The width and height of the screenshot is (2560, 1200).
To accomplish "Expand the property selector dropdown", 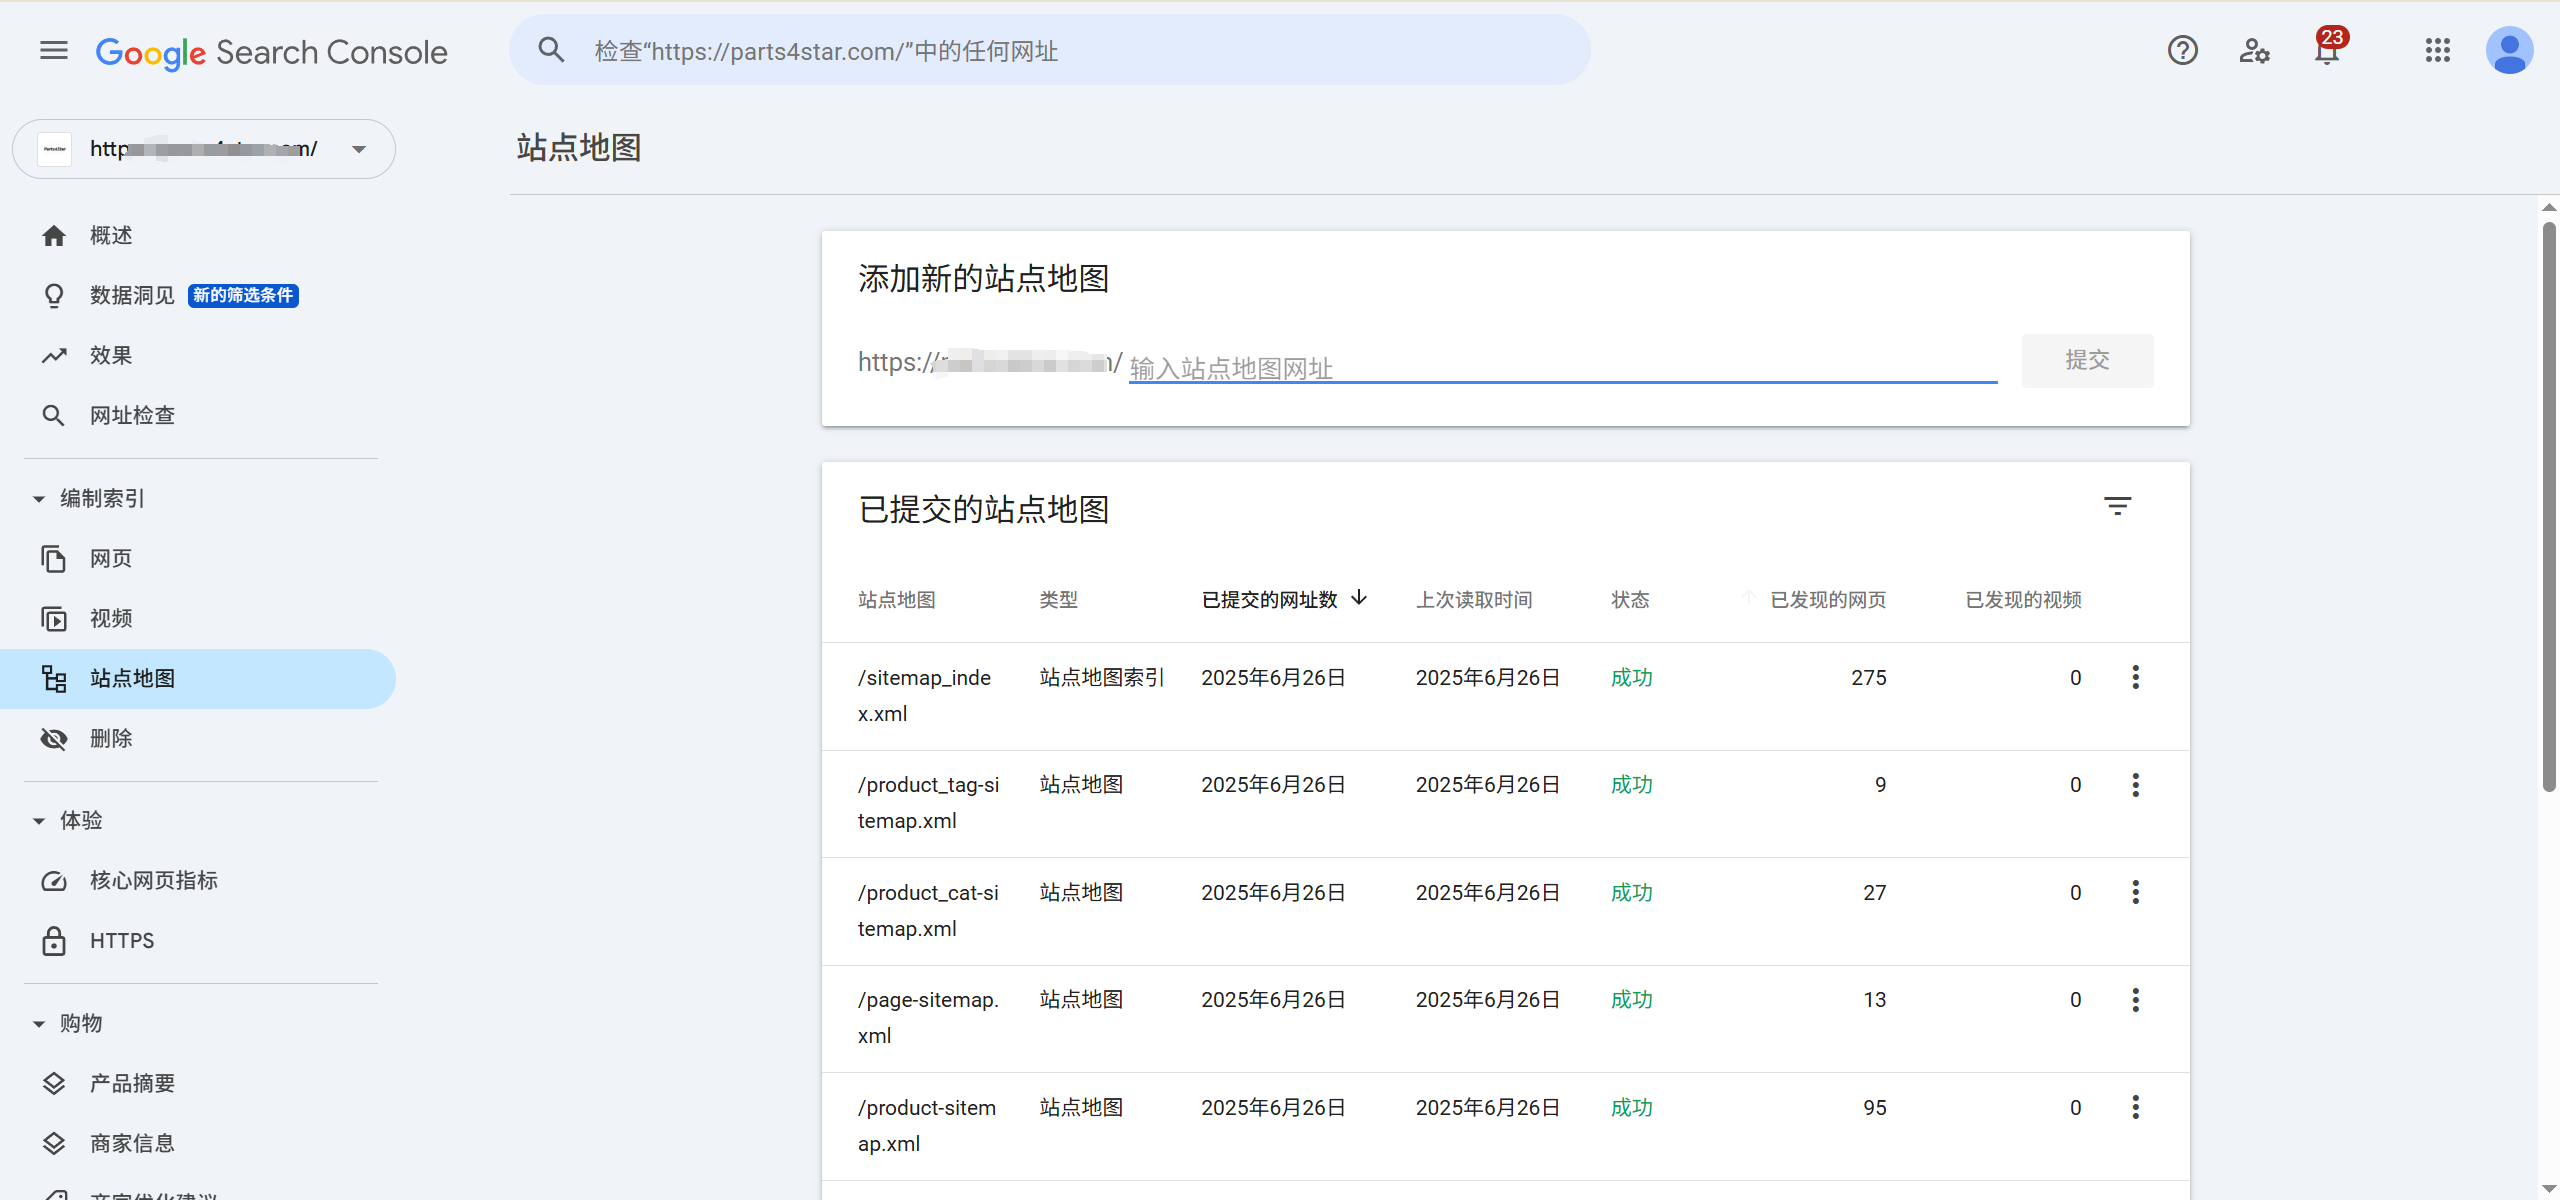I will coord(357,148).
